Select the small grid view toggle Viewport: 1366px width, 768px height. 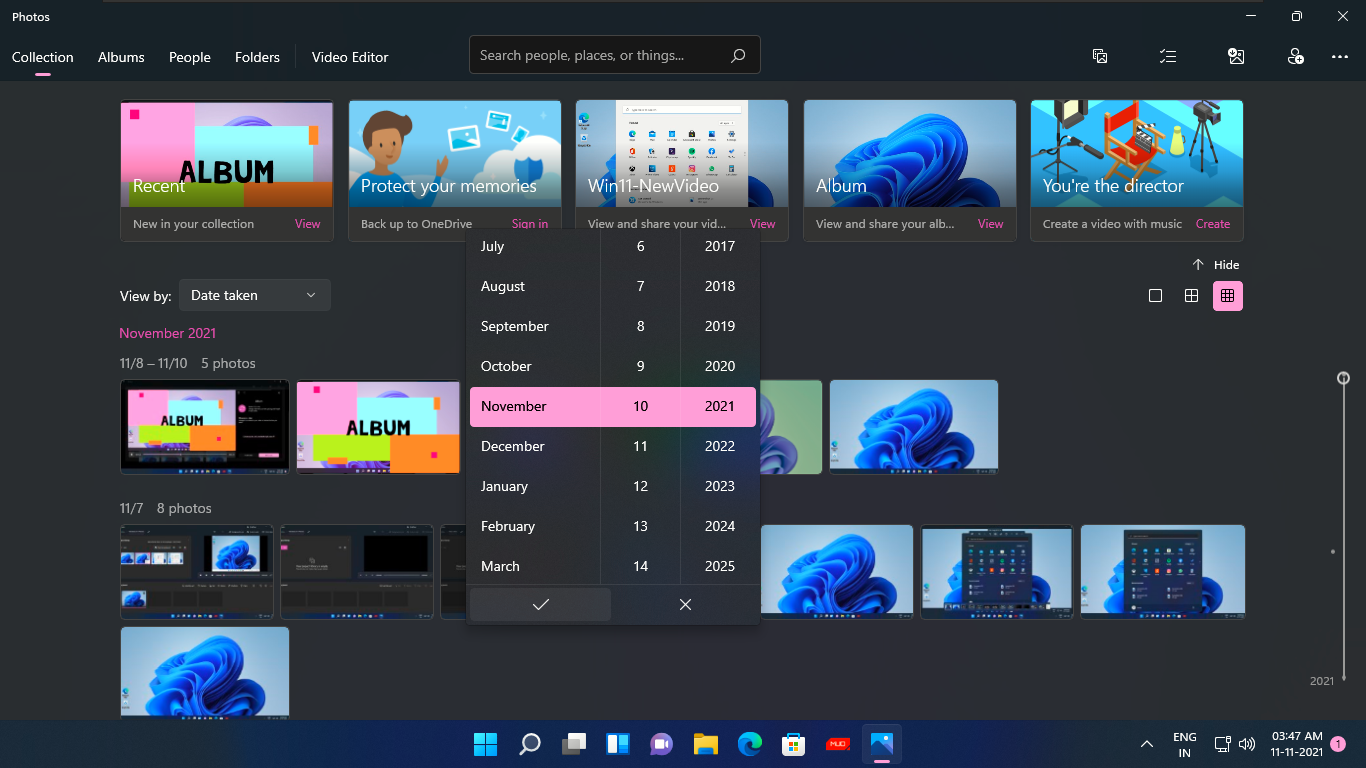1227,296
